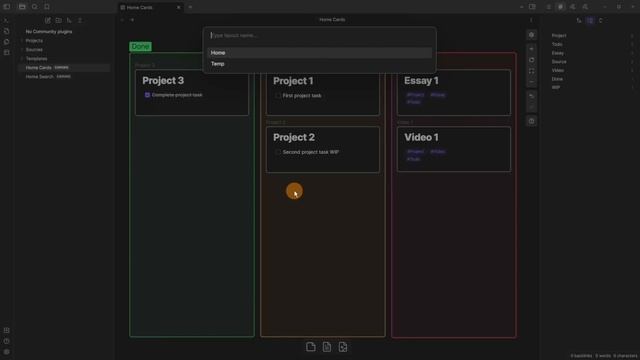This screenshot has height=360, width=640.
Task: Open a new tab with plus
Action: (190, 7)
